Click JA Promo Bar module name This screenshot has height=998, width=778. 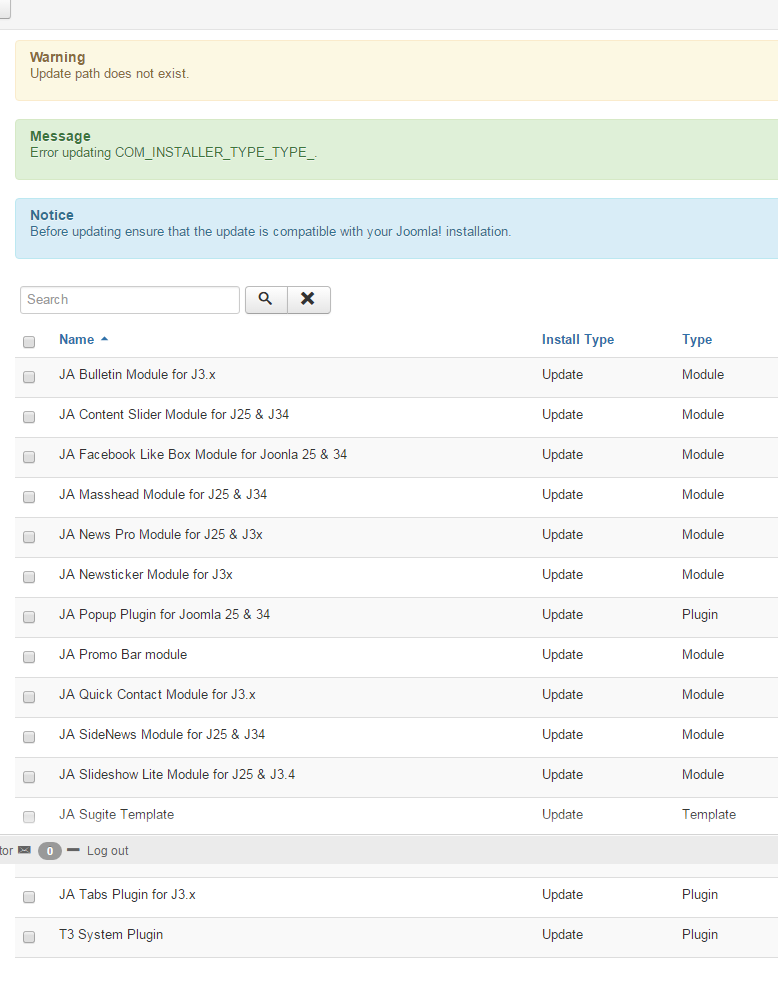coord(123,654)
